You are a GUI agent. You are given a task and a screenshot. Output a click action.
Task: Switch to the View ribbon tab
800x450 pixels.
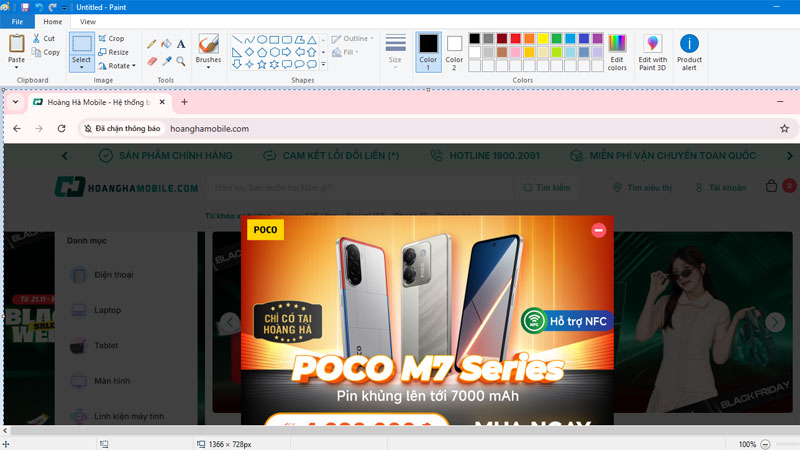click(x=88, y=21)
